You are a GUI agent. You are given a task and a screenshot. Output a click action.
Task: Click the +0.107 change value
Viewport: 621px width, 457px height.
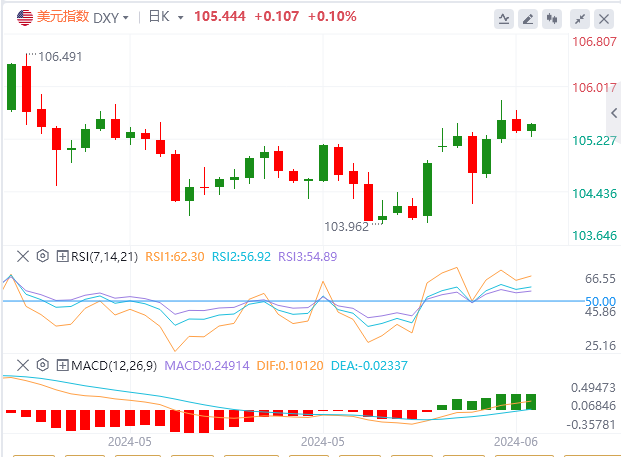click(x=276, y=17)
